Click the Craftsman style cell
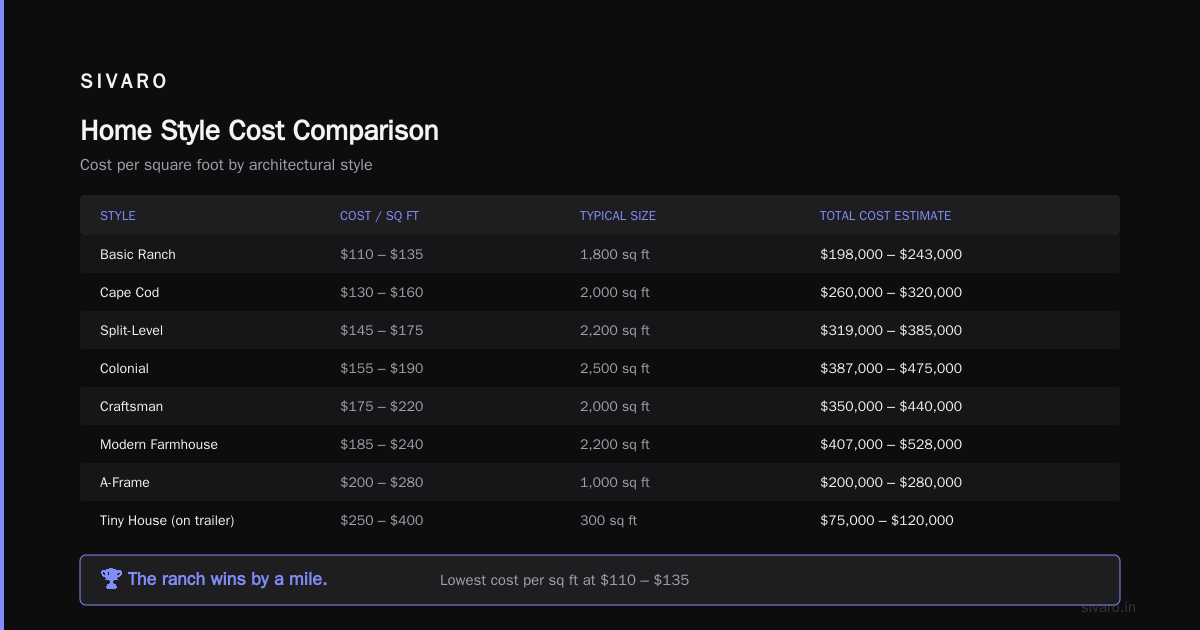Viewport: 1200px width, 630px height. 131,406
